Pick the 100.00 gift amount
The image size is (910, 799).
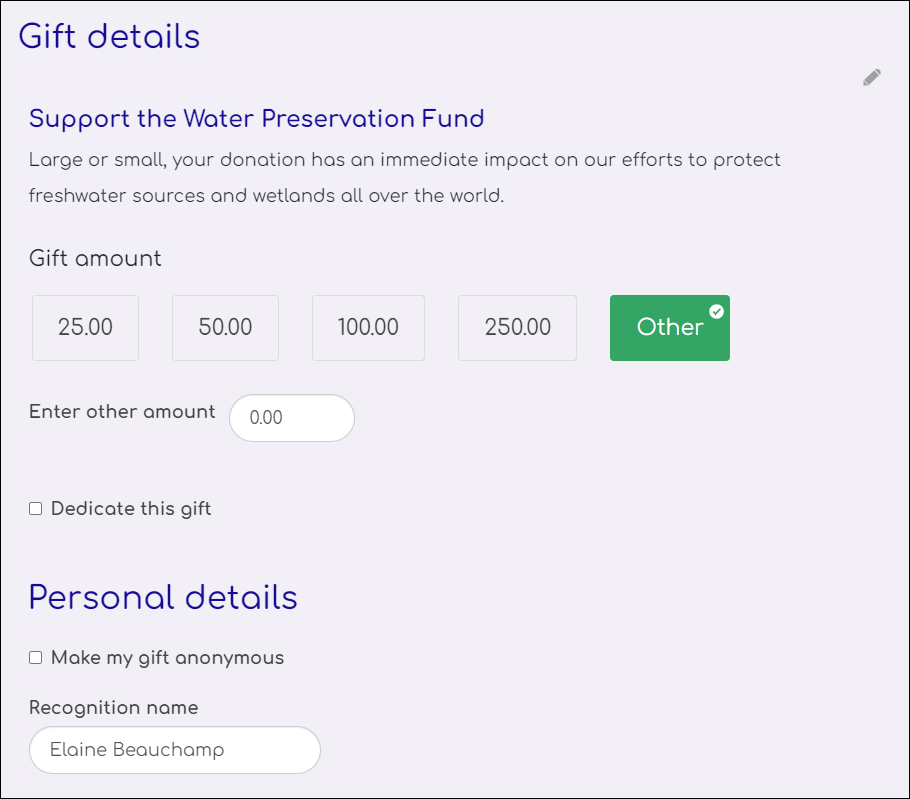[x=369, y=328]
